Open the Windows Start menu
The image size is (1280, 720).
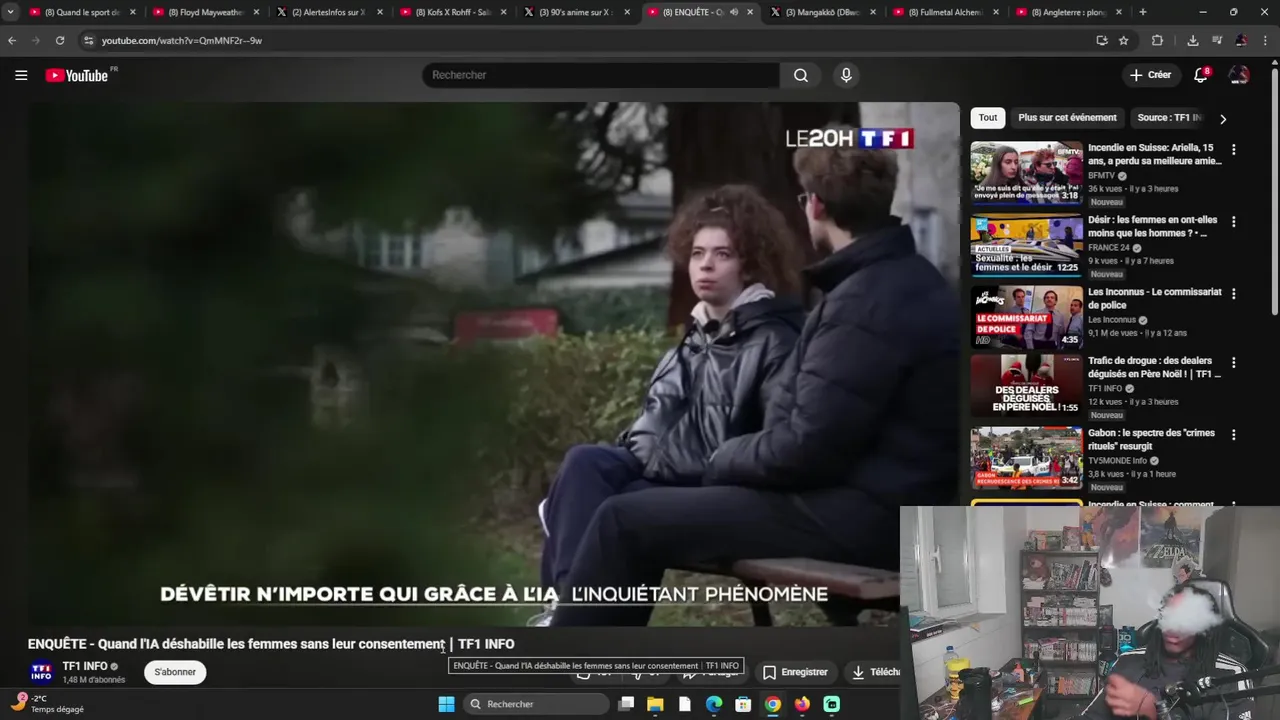coord(446,704)
